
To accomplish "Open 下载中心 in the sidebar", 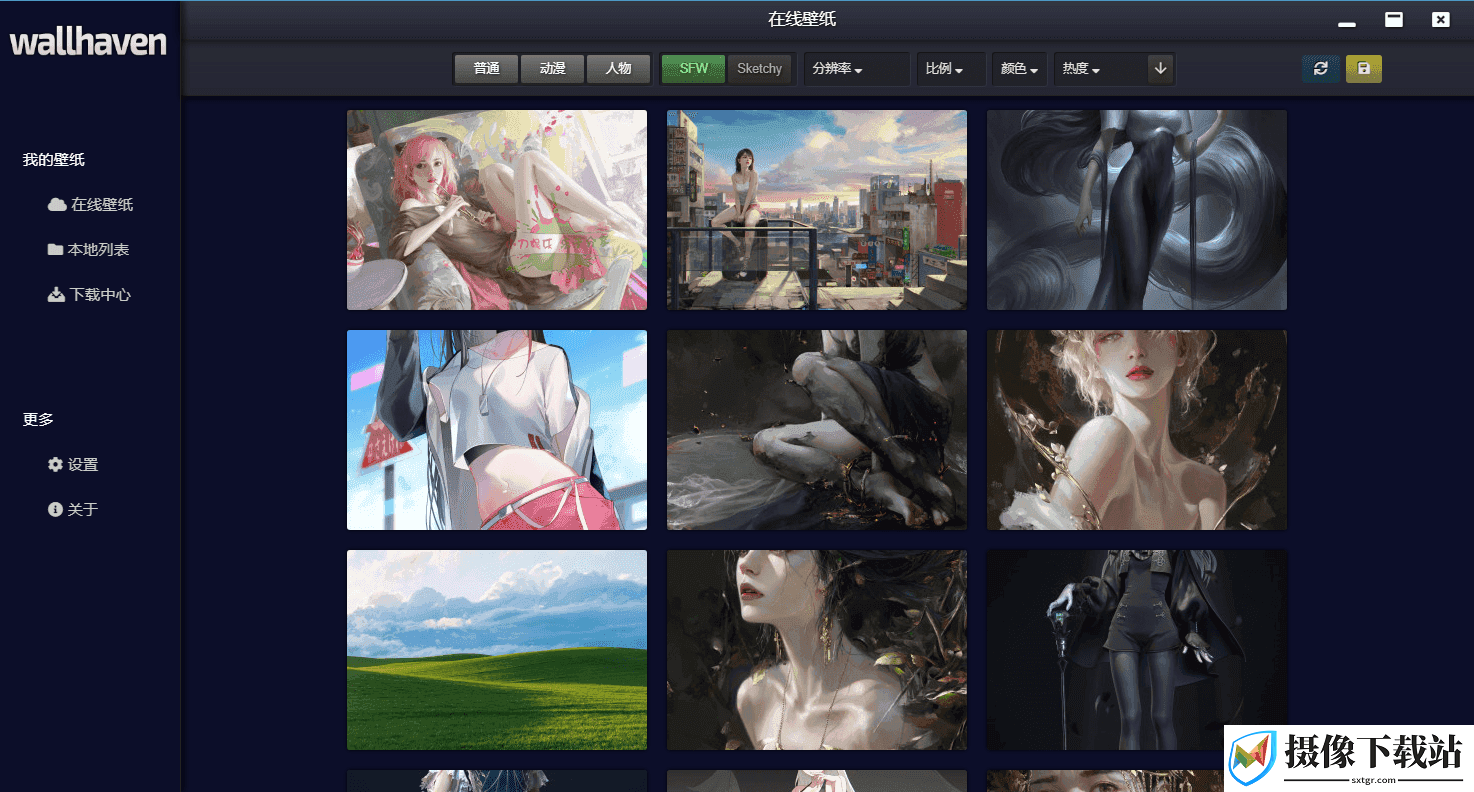I will click(90, 294).
